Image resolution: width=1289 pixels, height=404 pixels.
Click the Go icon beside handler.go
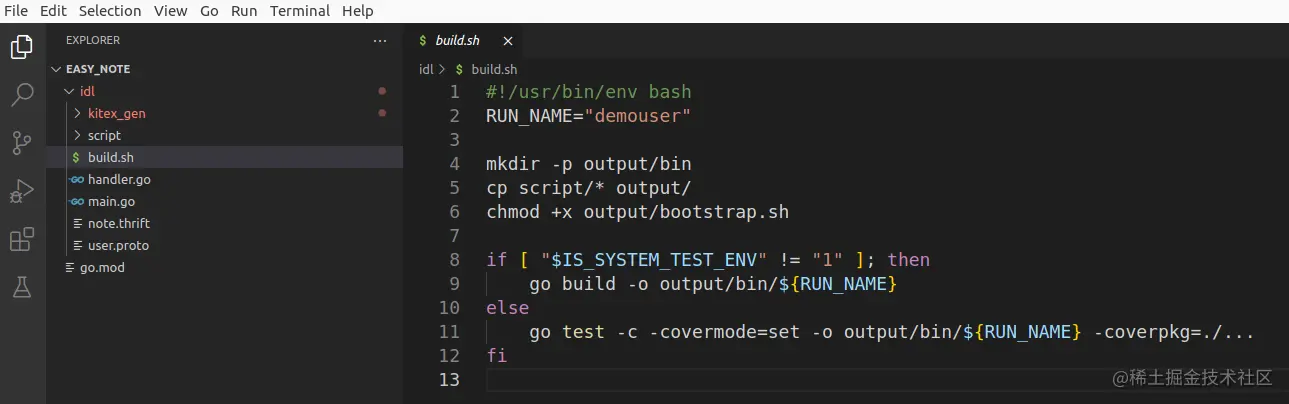(77, 180)
